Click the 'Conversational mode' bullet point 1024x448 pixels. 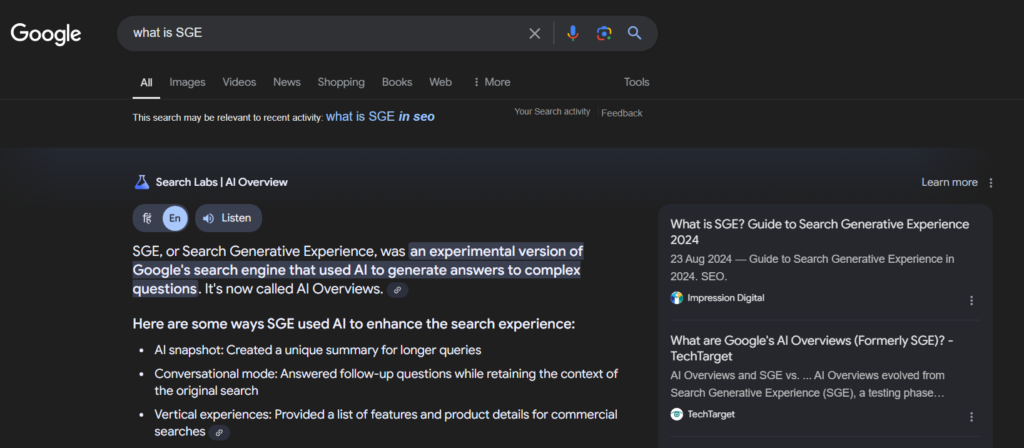pyautogui.click(x=386, y=383)
